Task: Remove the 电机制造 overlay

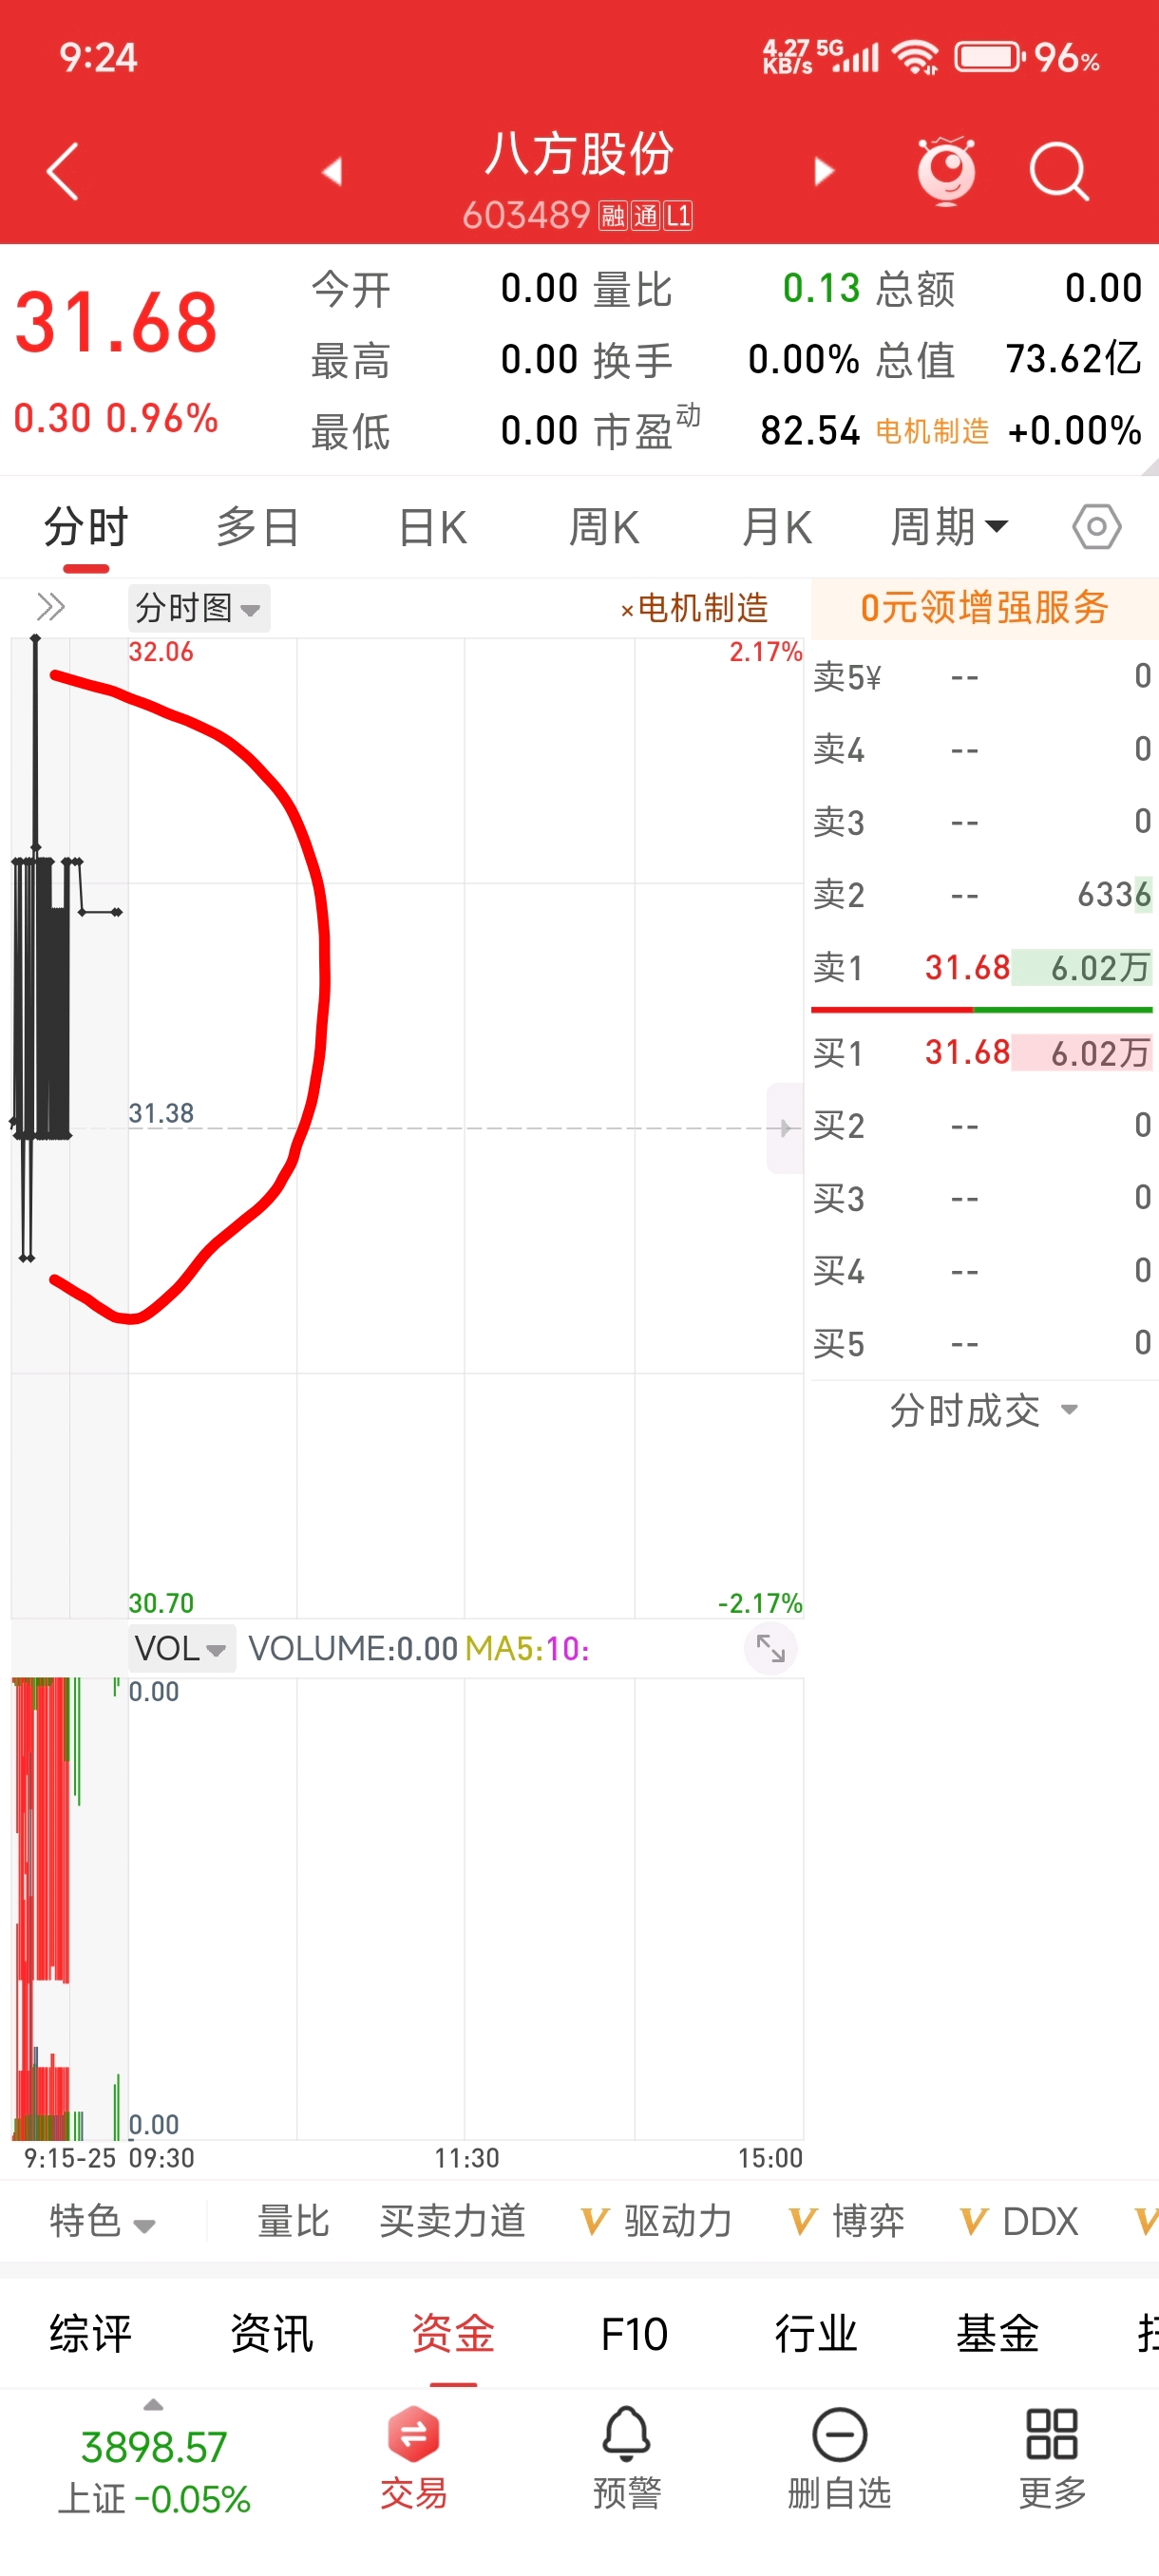Action: coord(627,610)
